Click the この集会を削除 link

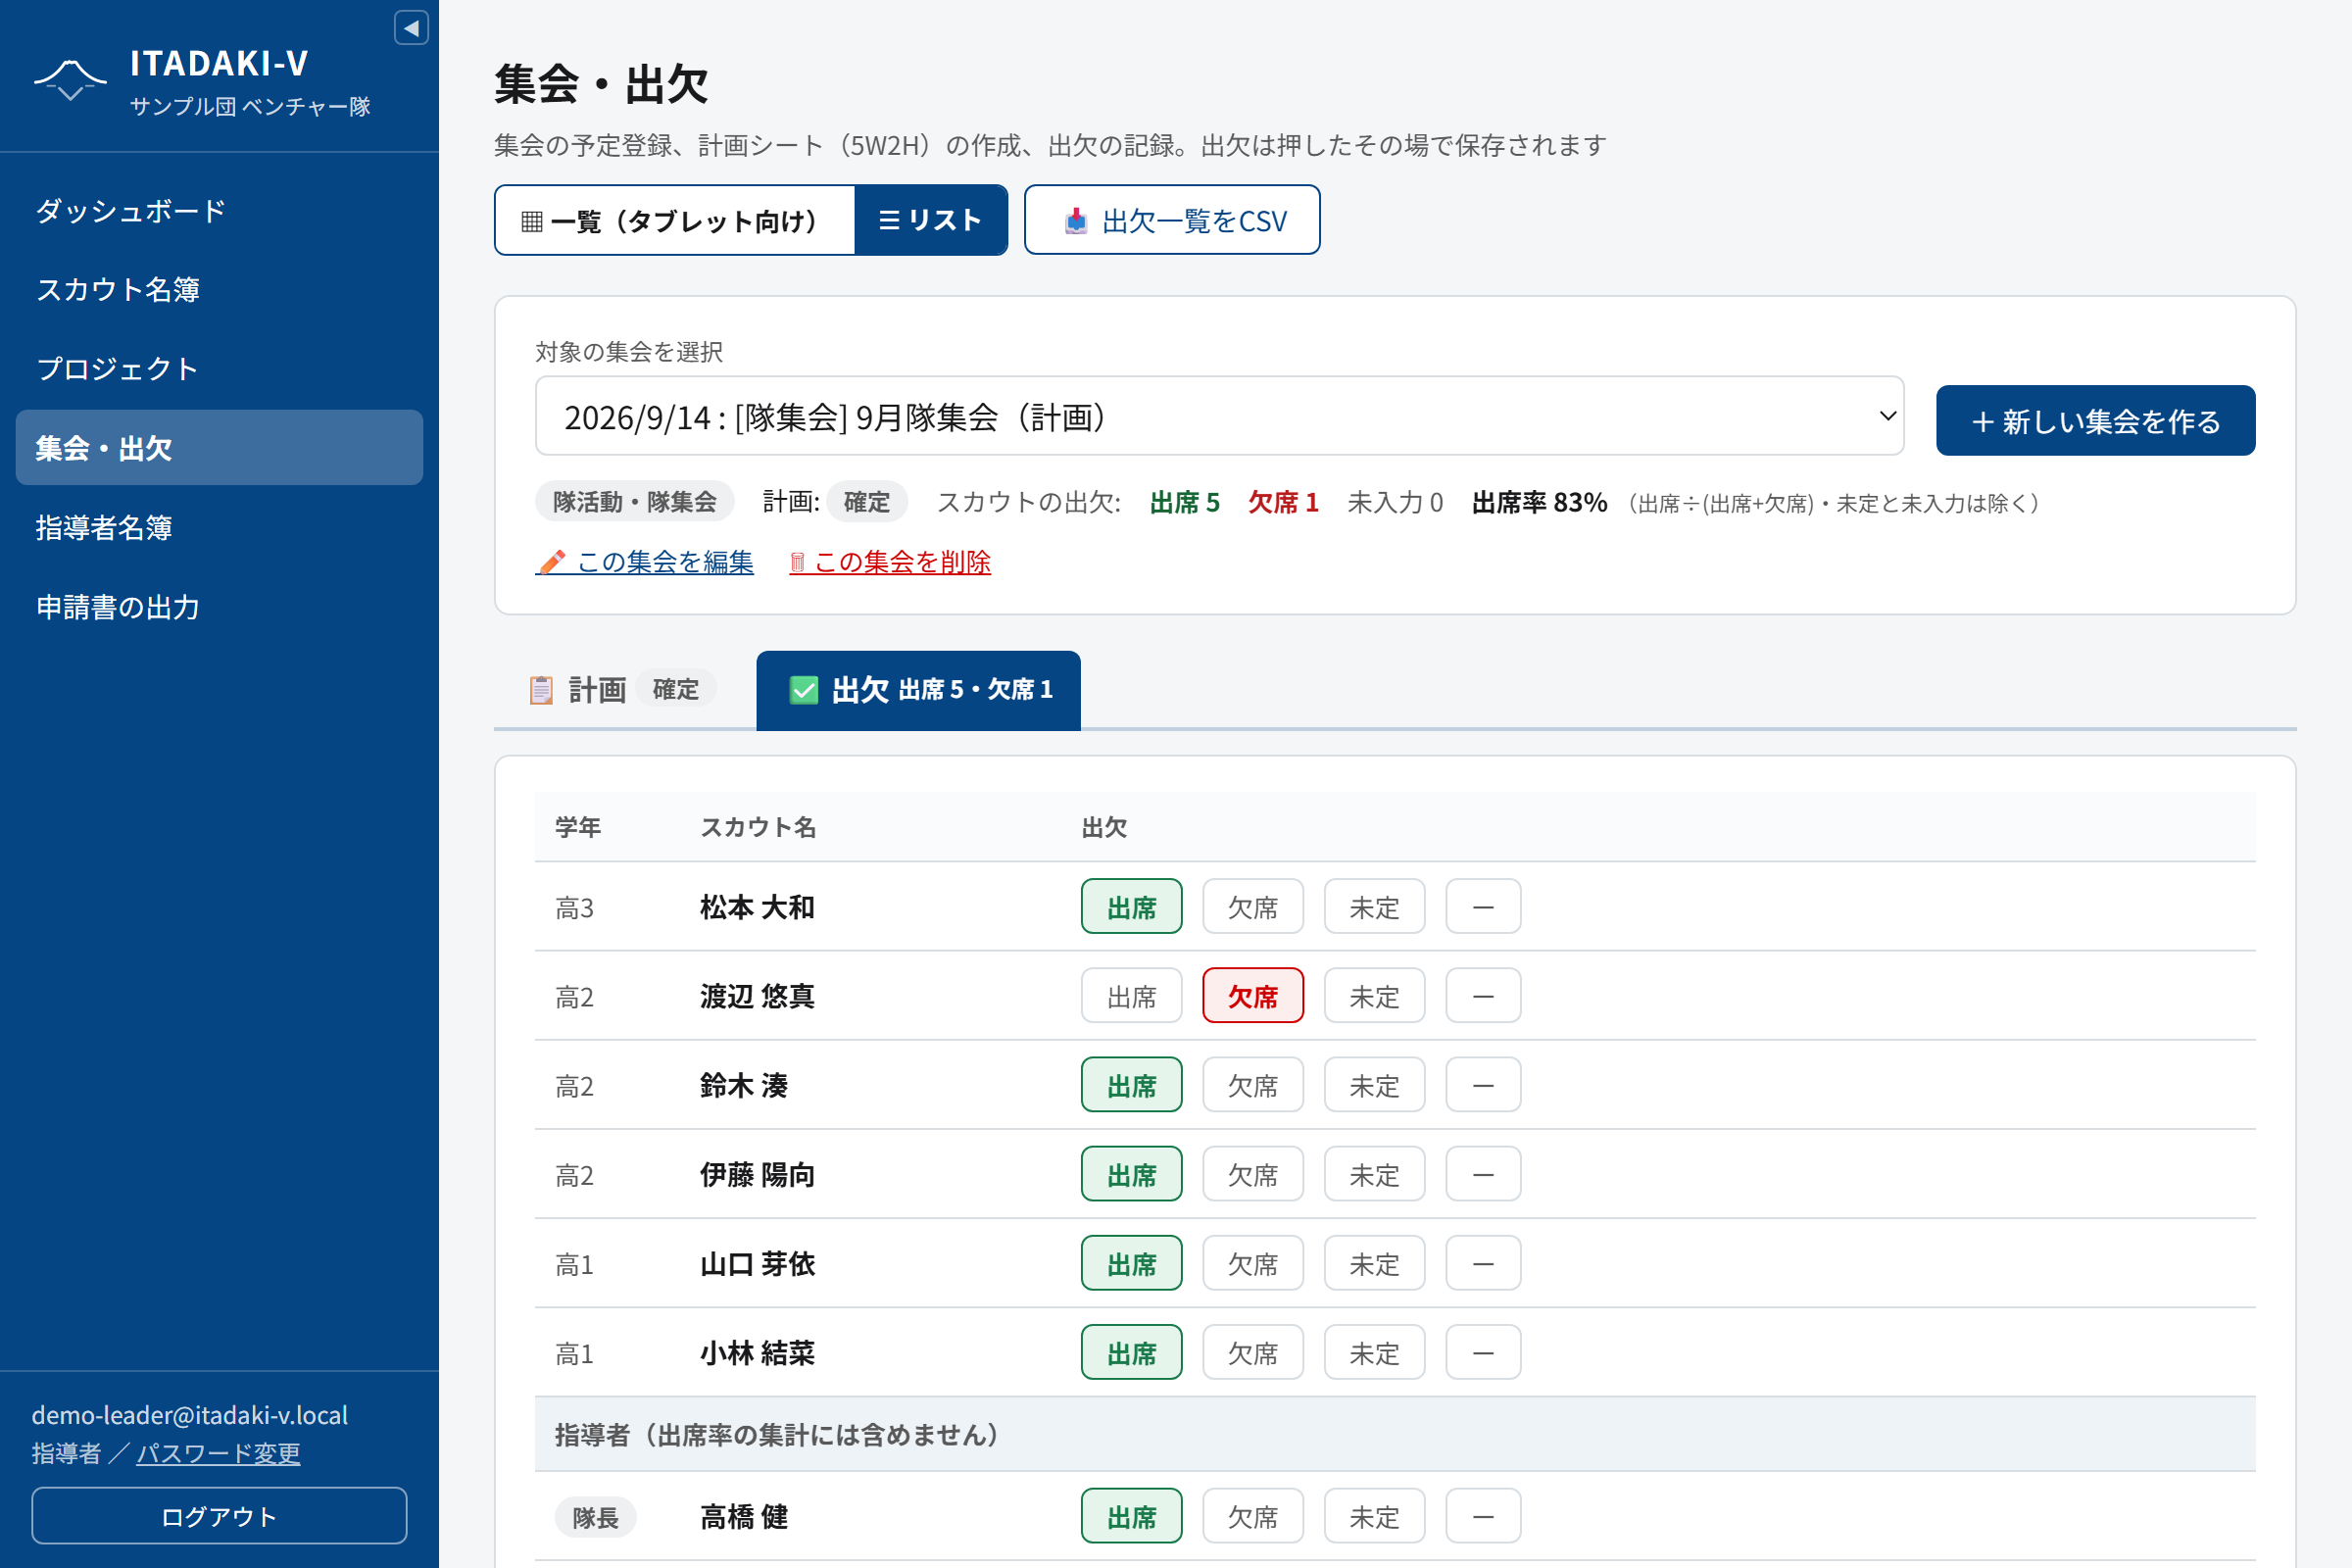click(x=890, y=562)
